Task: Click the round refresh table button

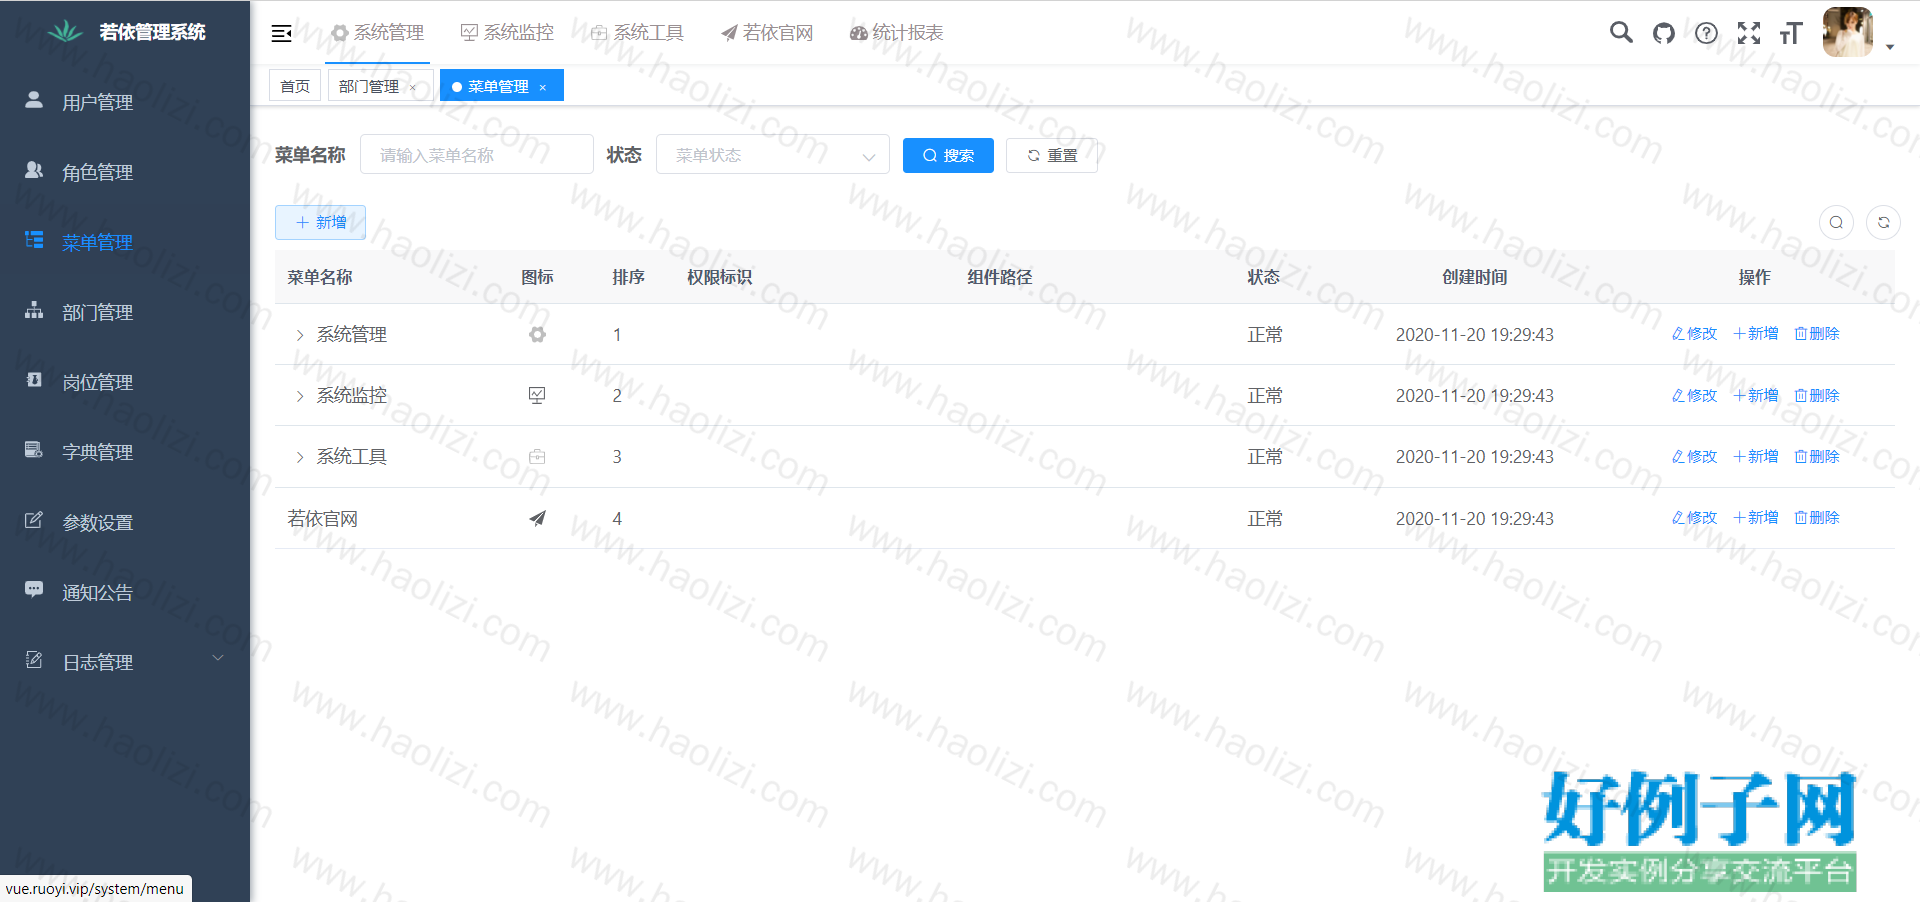Action: click(1884, 222)
